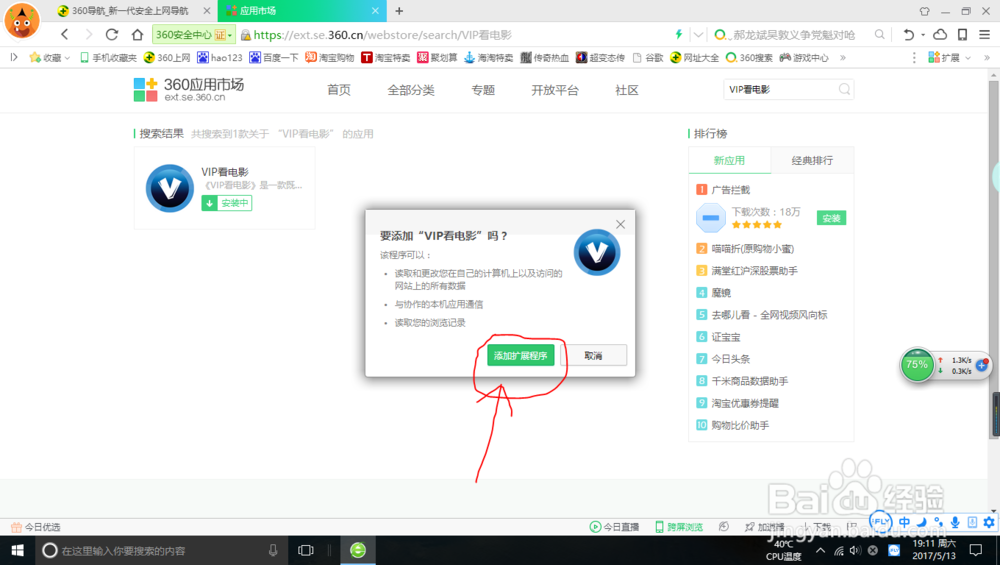Toggle 中 Chinese input mode

click(904, 522)
